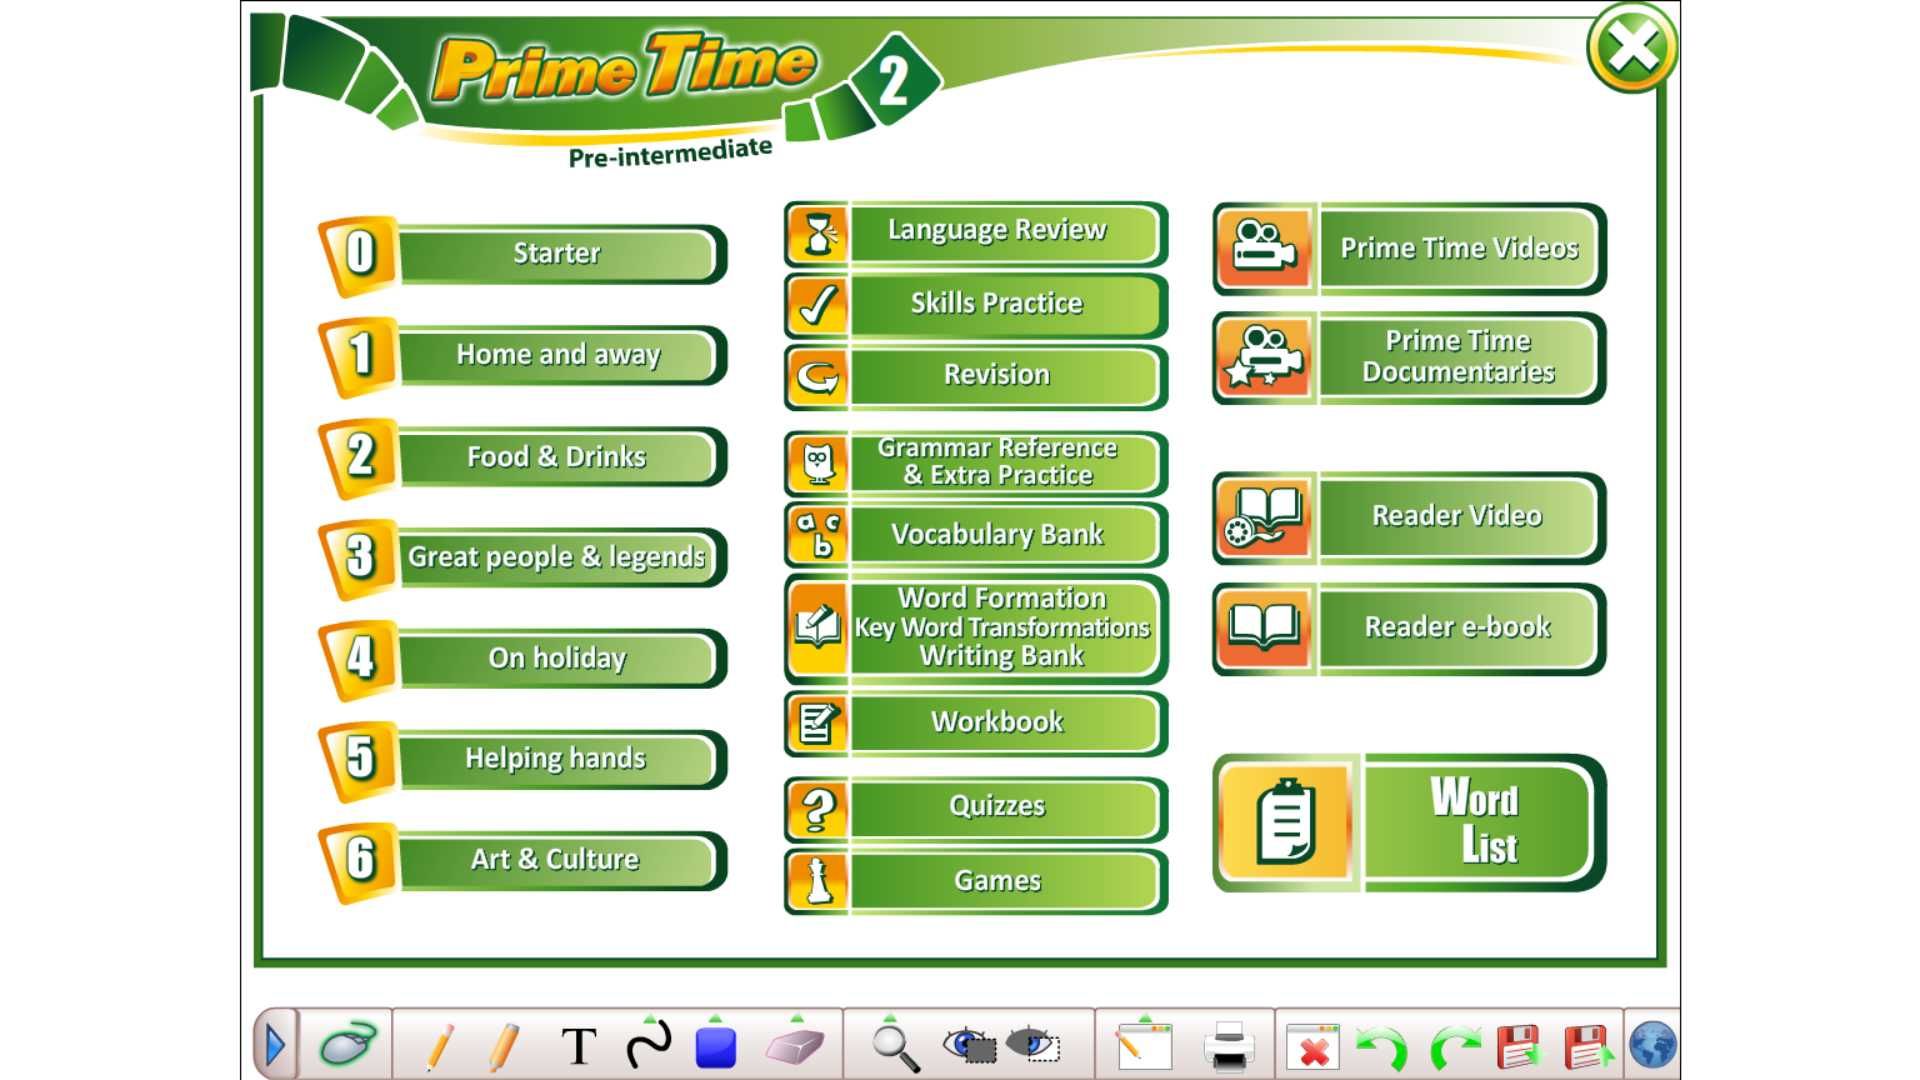
Task: Select the Text tool
Action: (579, 1047)
